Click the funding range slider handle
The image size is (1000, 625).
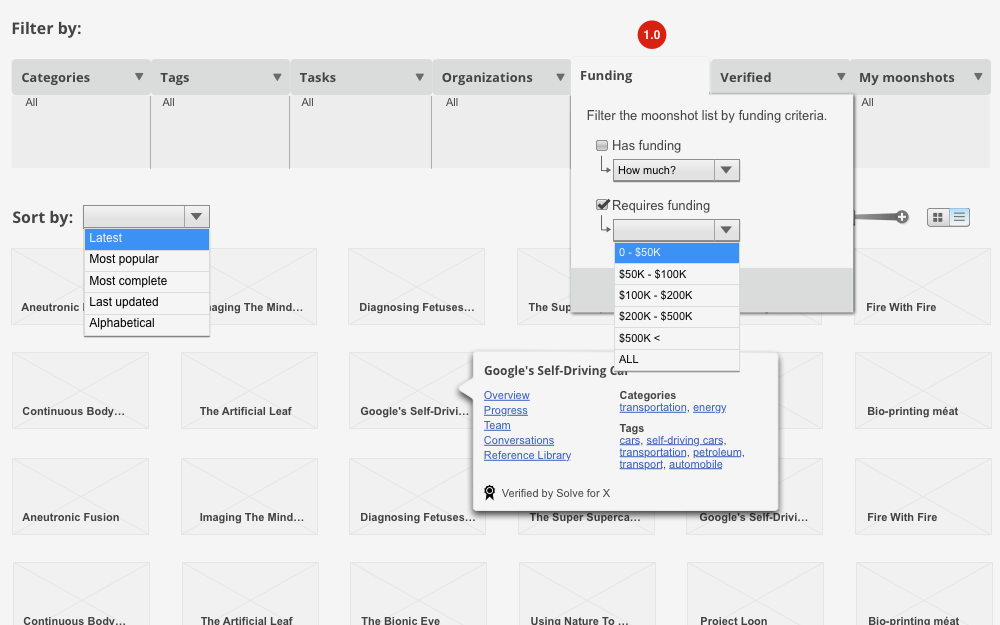tap(853, 217)
